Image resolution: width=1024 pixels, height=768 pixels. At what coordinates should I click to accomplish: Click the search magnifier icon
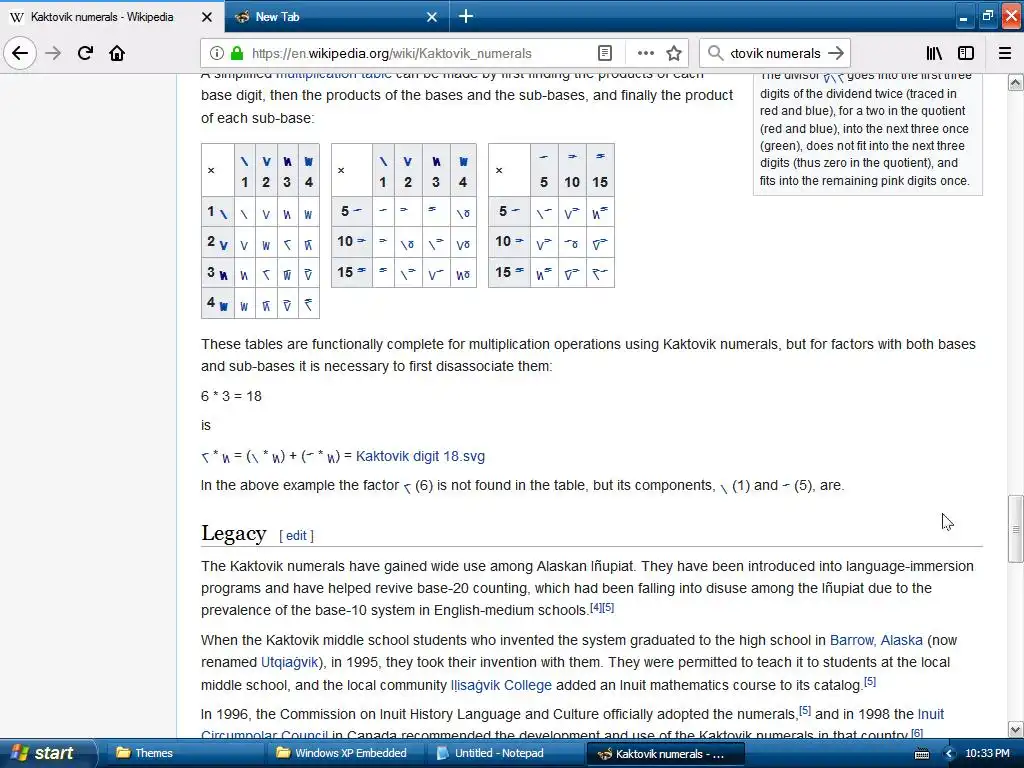716,53
